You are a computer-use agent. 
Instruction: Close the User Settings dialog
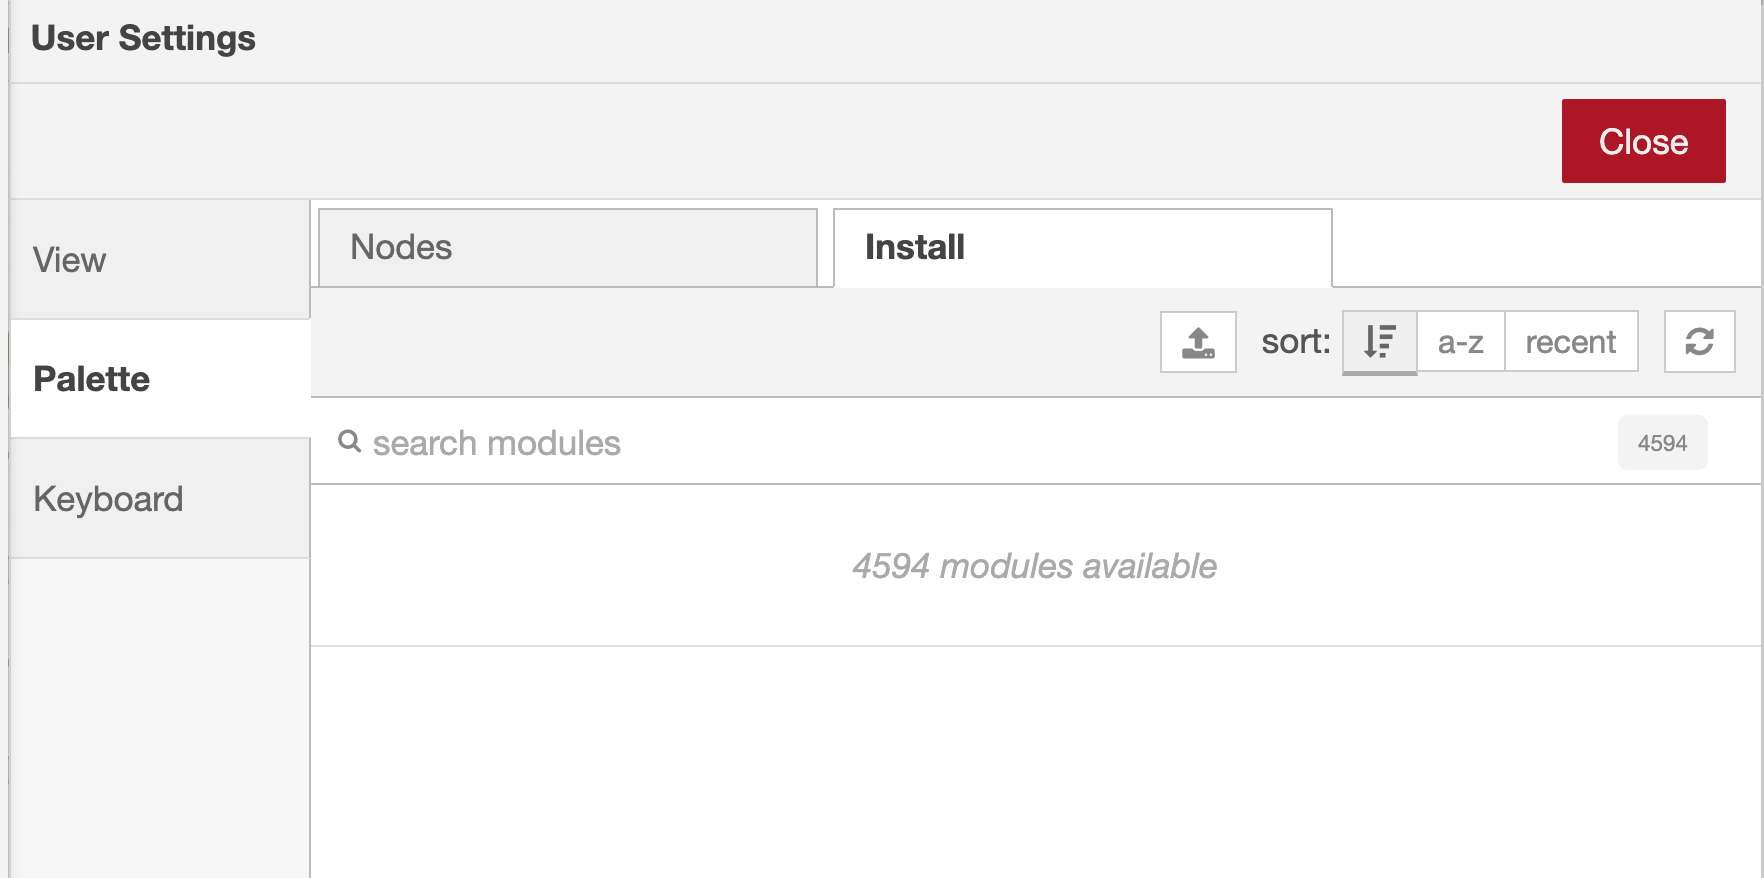[x=1643, y=141]
